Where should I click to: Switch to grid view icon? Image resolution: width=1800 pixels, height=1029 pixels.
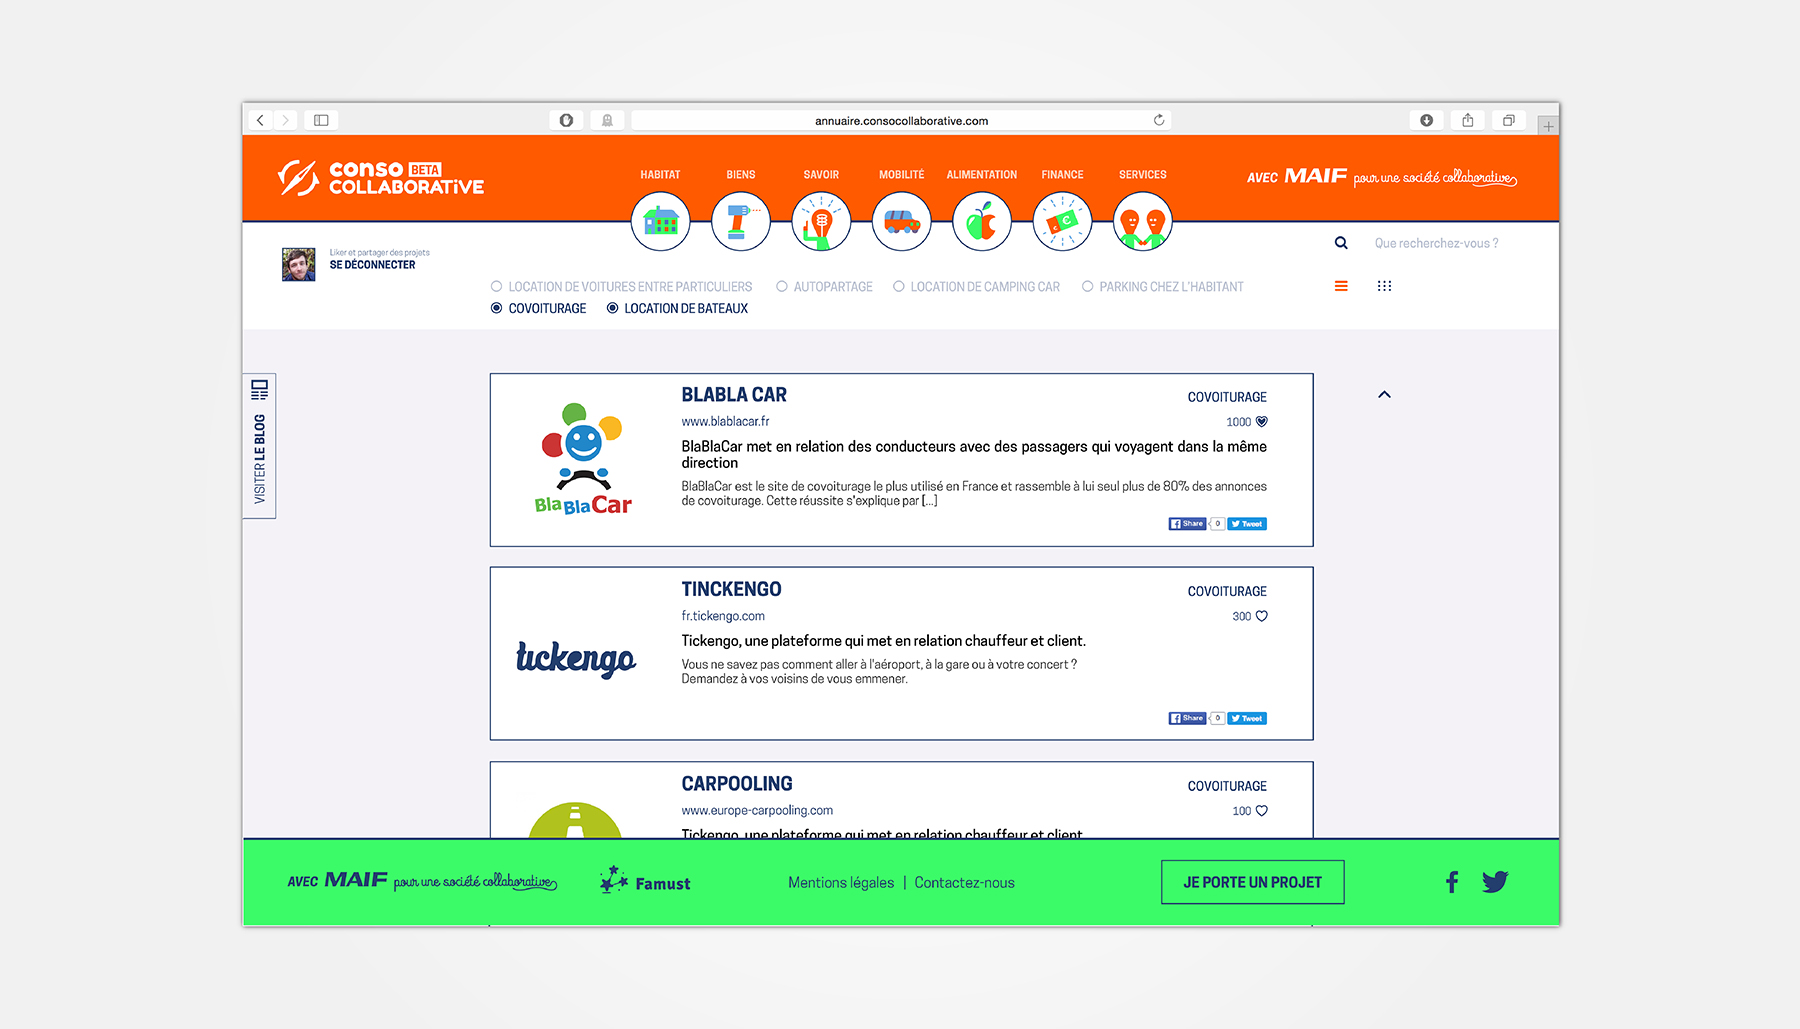(x=1384, y=286)
